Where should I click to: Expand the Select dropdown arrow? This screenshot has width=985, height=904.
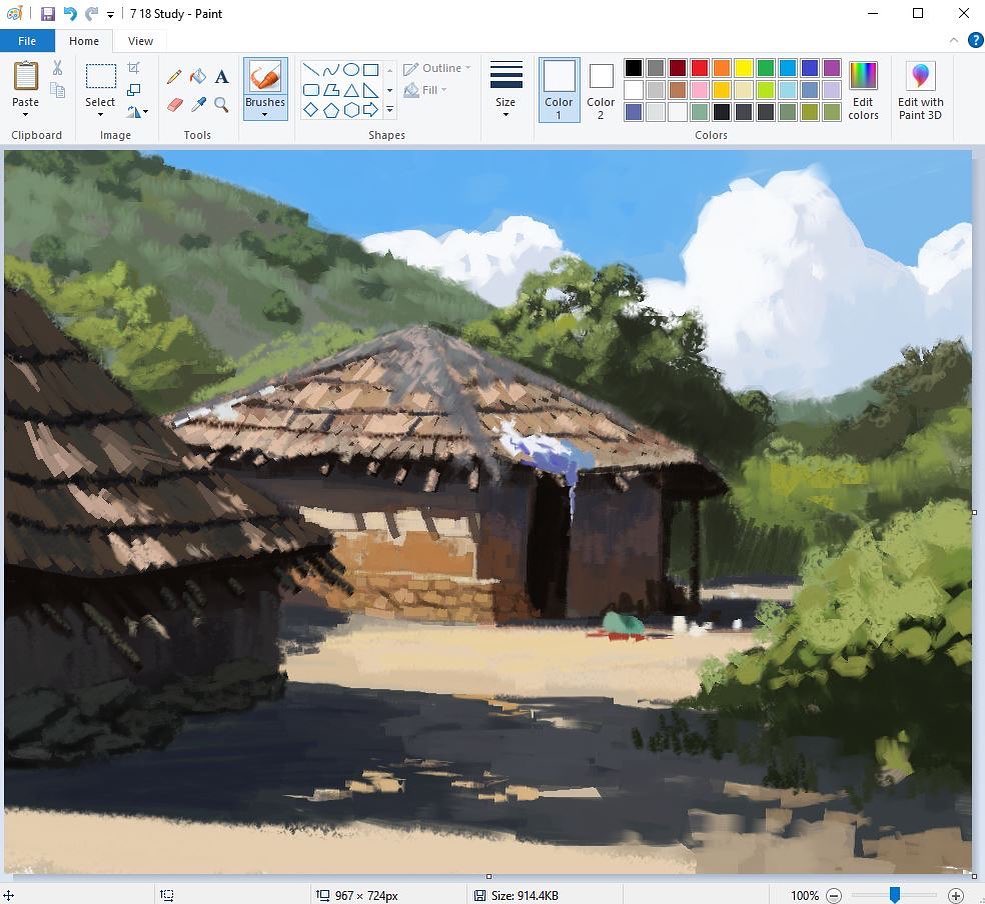coord(101,115)
